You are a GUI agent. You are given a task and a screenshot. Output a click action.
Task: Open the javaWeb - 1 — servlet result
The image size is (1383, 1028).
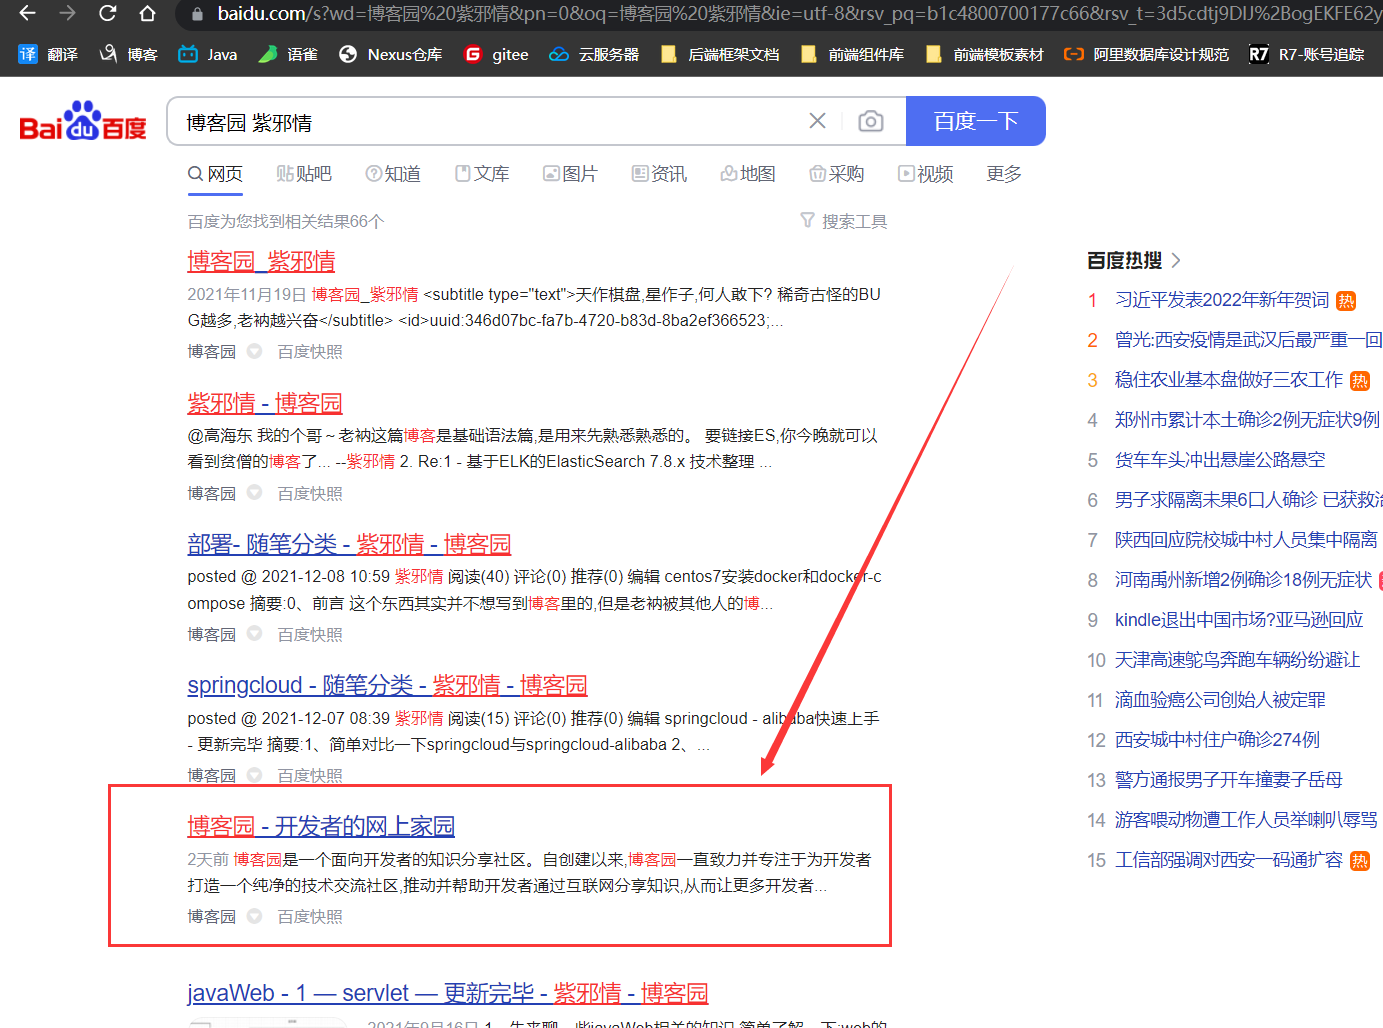tap(448, 993)
